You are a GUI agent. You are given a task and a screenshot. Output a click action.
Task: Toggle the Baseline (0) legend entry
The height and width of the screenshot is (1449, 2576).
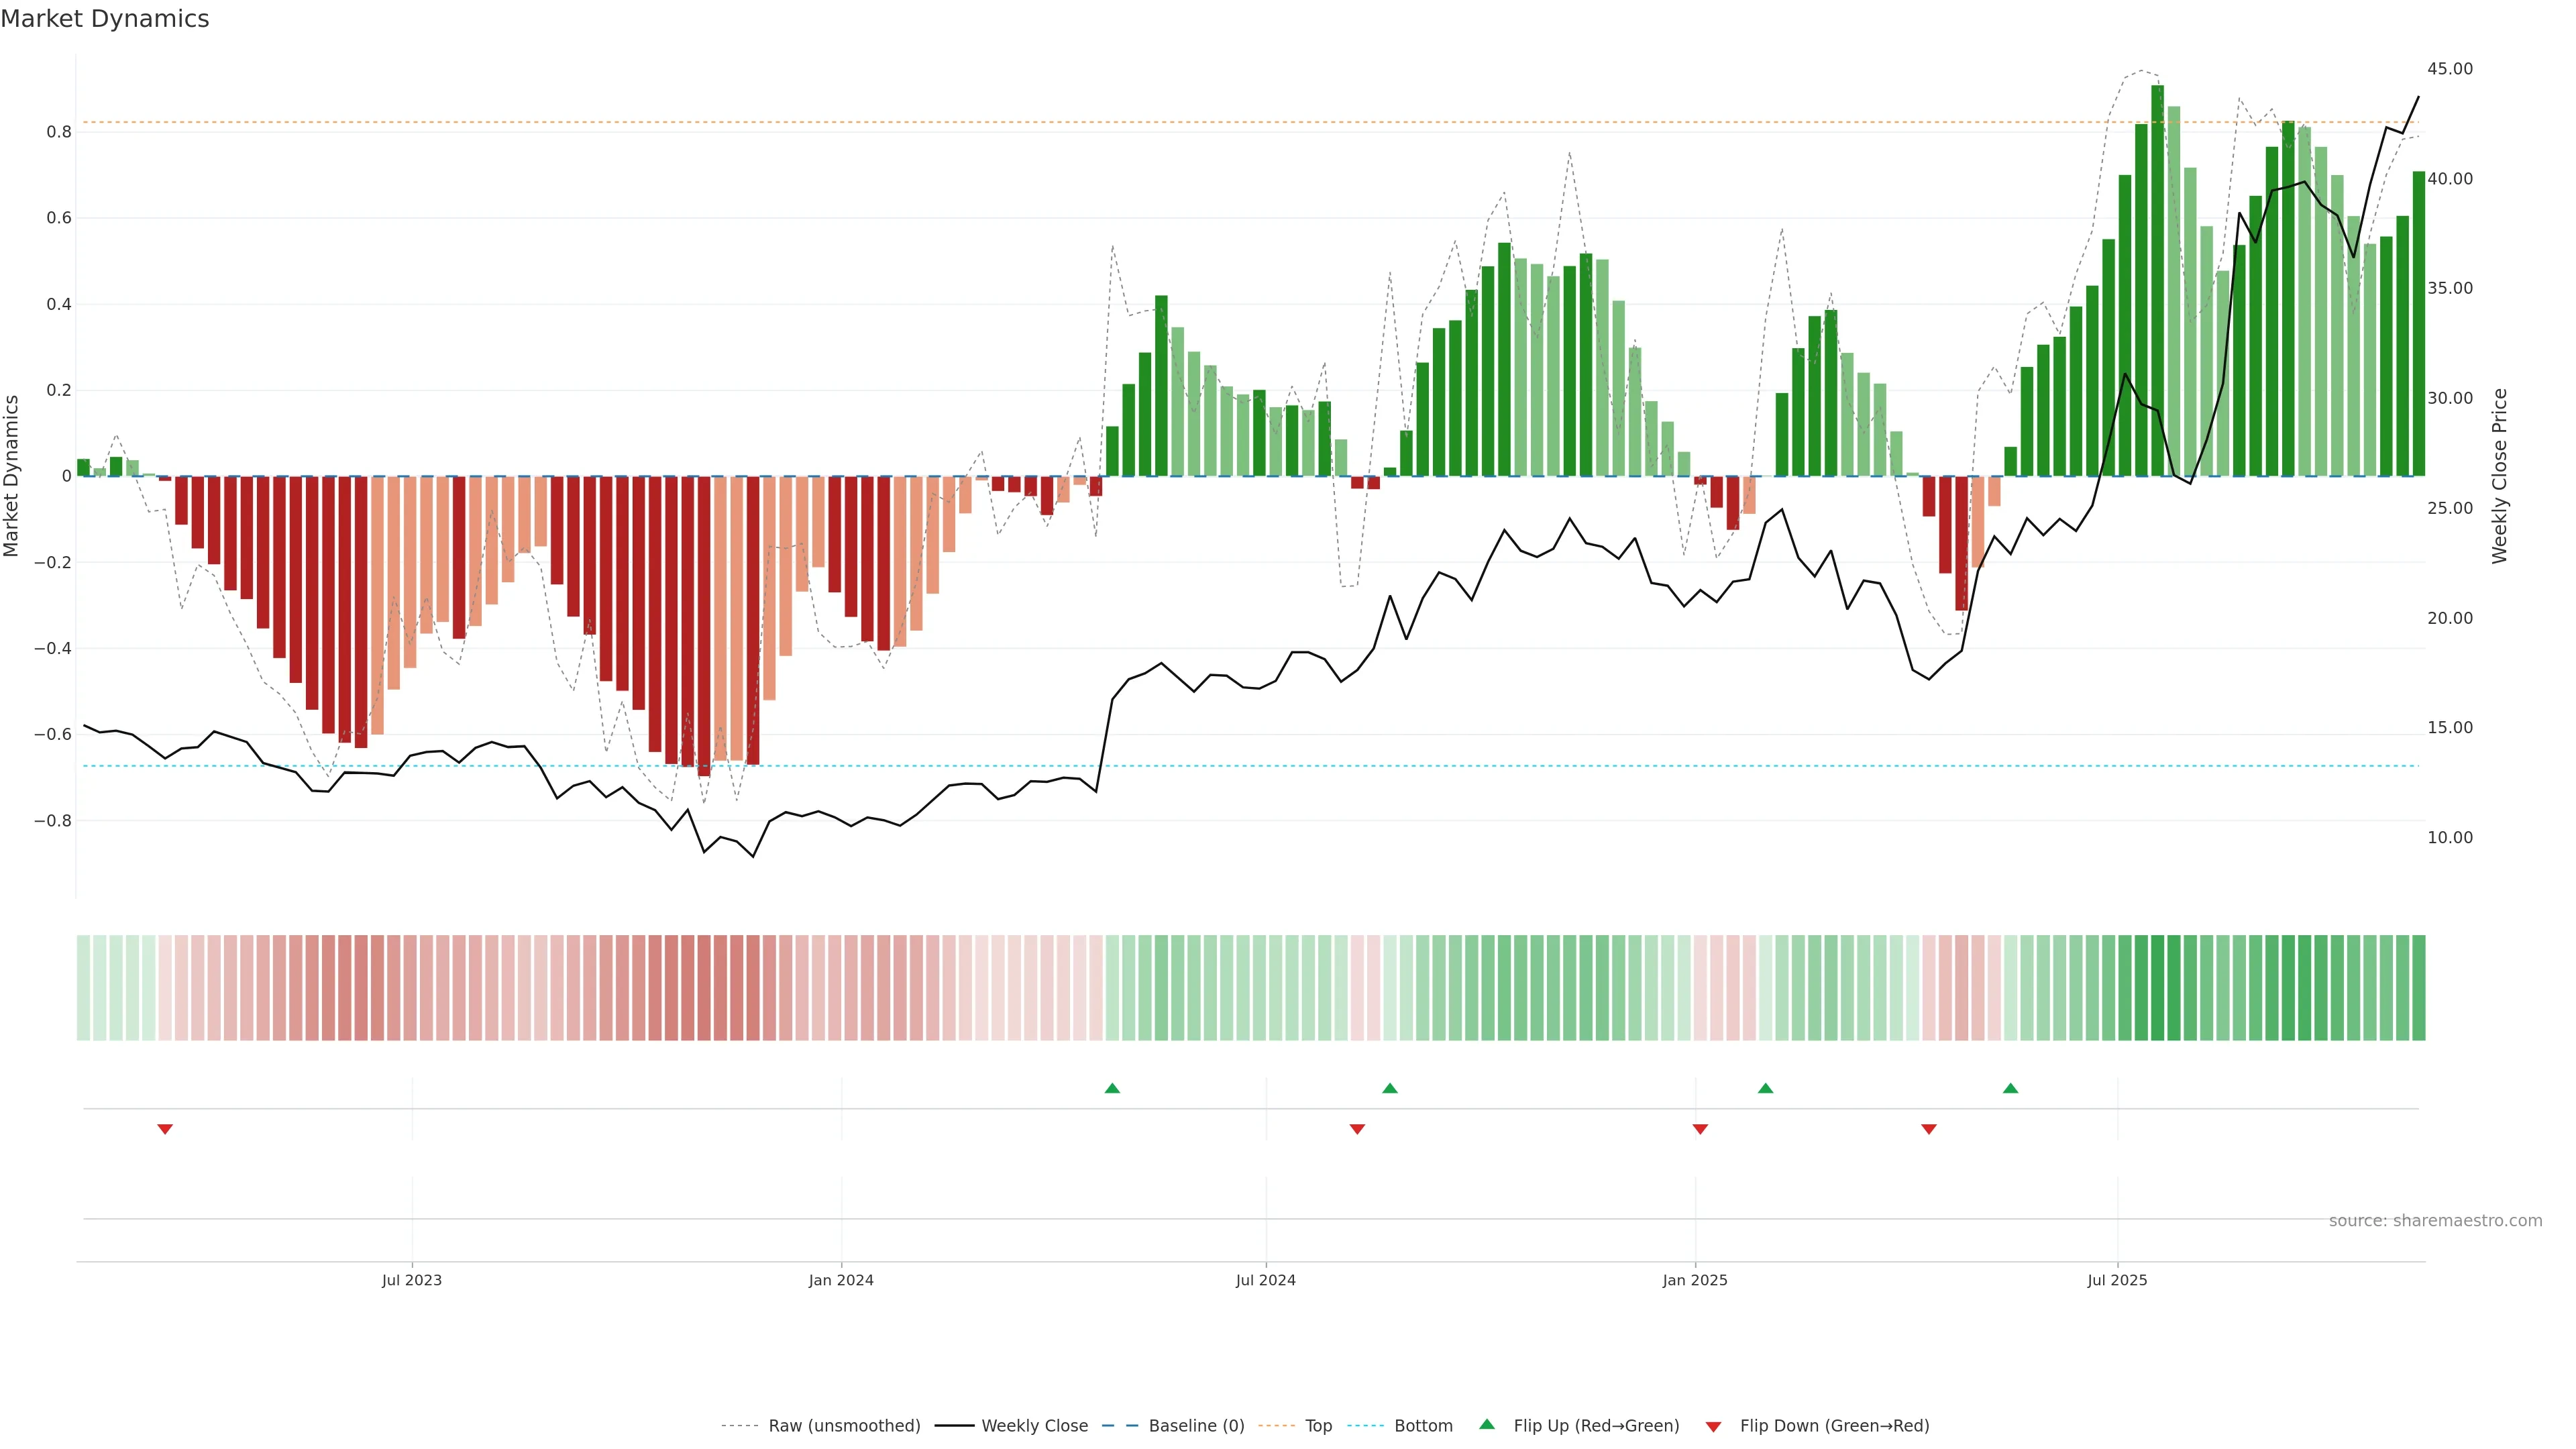(x=1196, y=1426)
